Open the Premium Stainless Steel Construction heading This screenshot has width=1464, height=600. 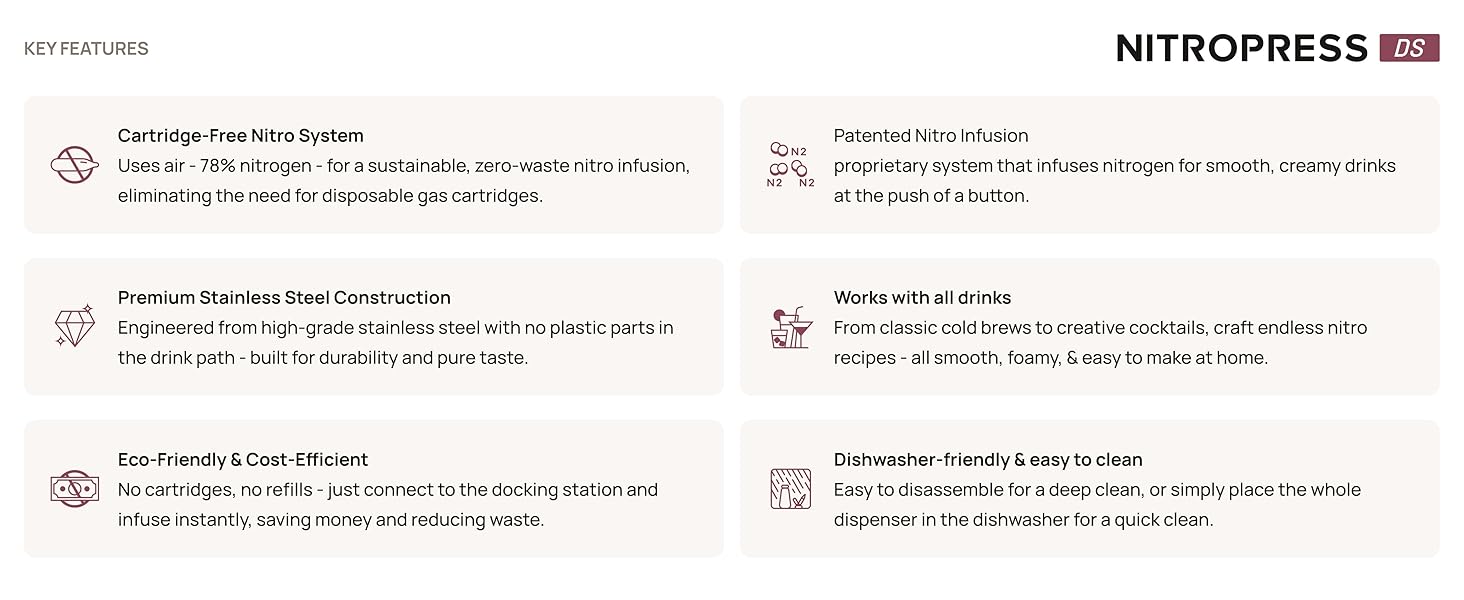(x=284, y=297)
